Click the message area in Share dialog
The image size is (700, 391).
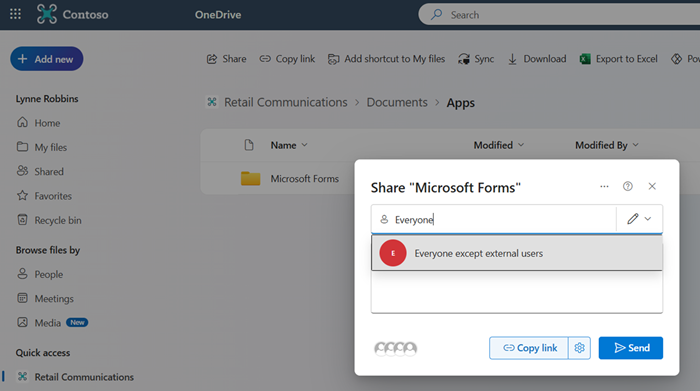[x=517, y=291]
